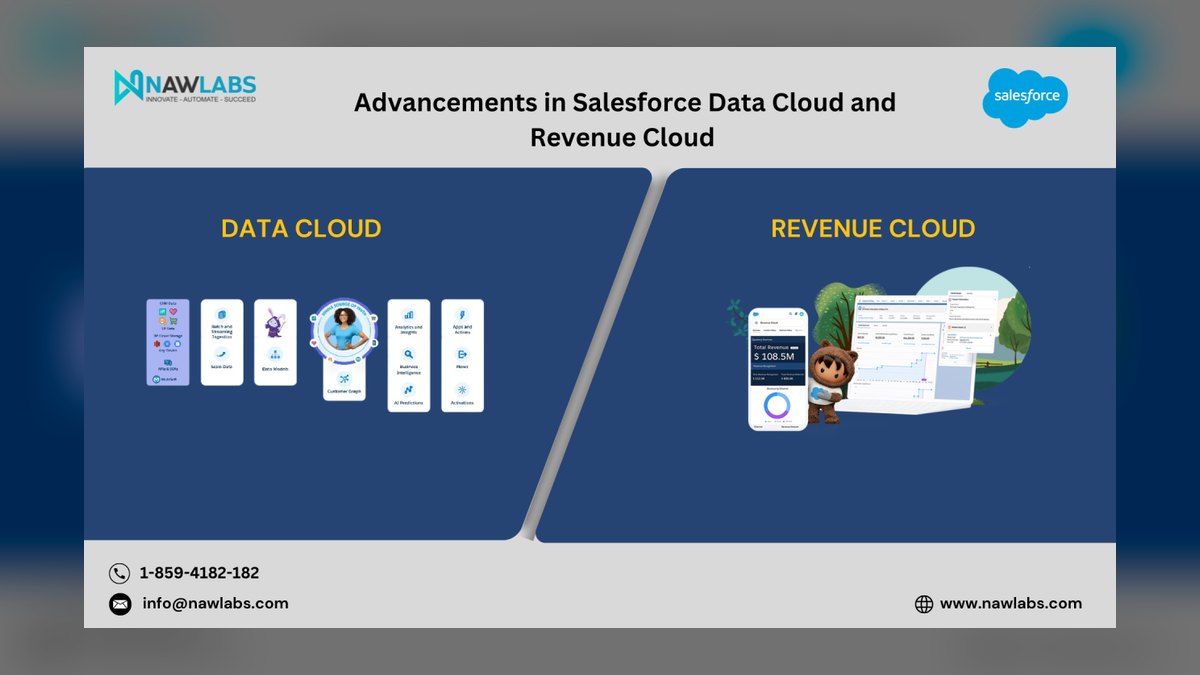Click the floating details card beside the laptop
1200x675 pixels.
point(971,321)
